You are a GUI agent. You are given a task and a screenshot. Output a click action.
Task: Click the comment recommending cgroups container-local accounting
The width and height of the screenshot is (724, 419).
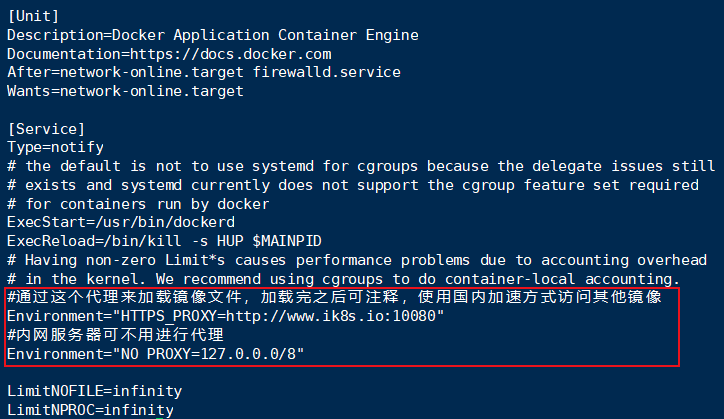point(343,278)
